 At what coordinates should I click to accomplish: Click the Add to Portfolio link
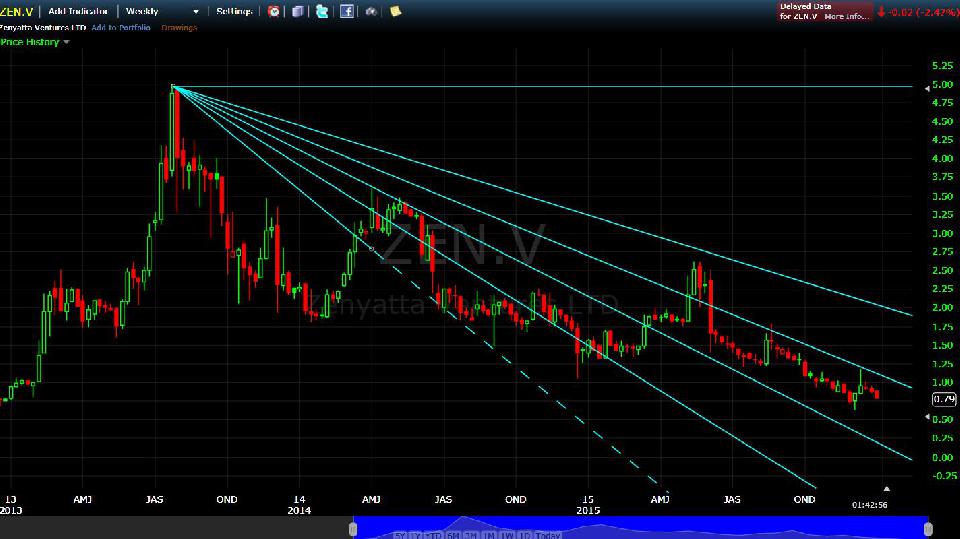tap(120, 28)
